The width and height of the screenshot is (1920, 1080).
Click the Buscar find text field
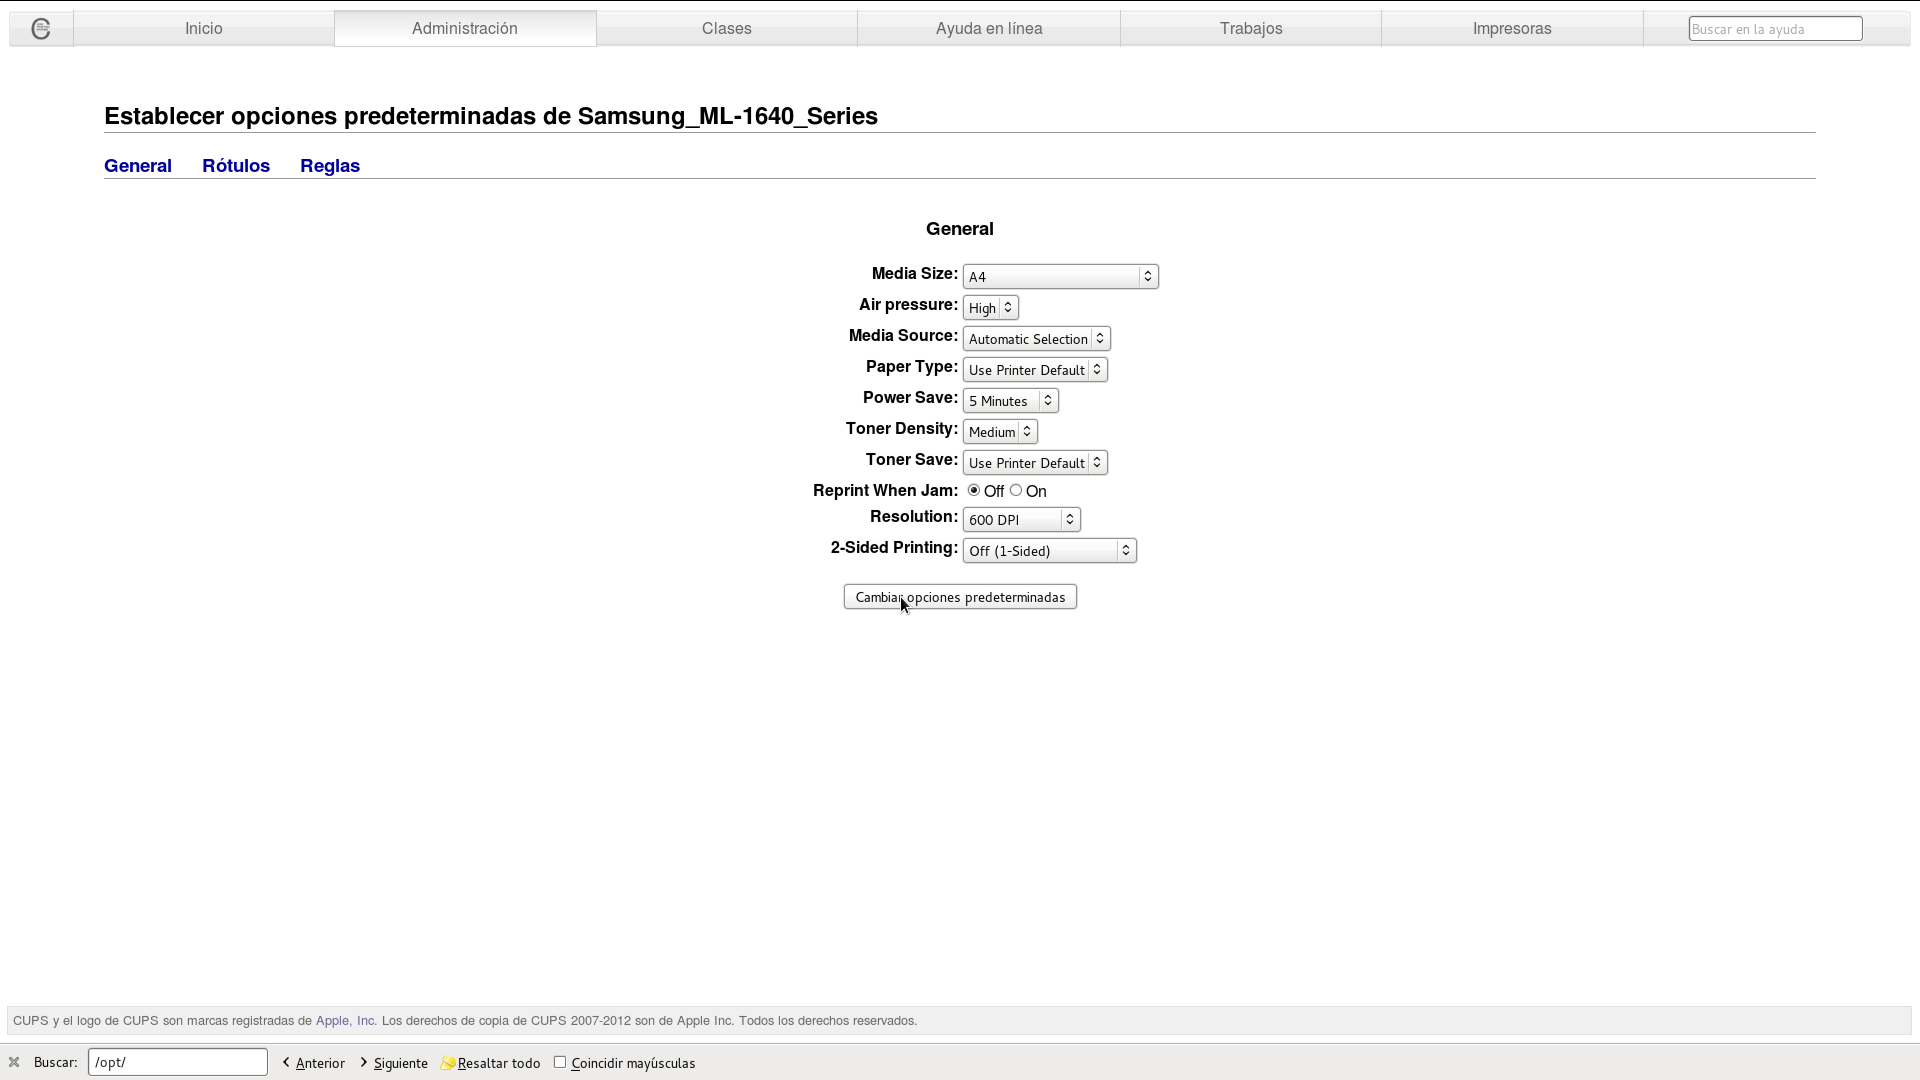tap(178, 1062)
